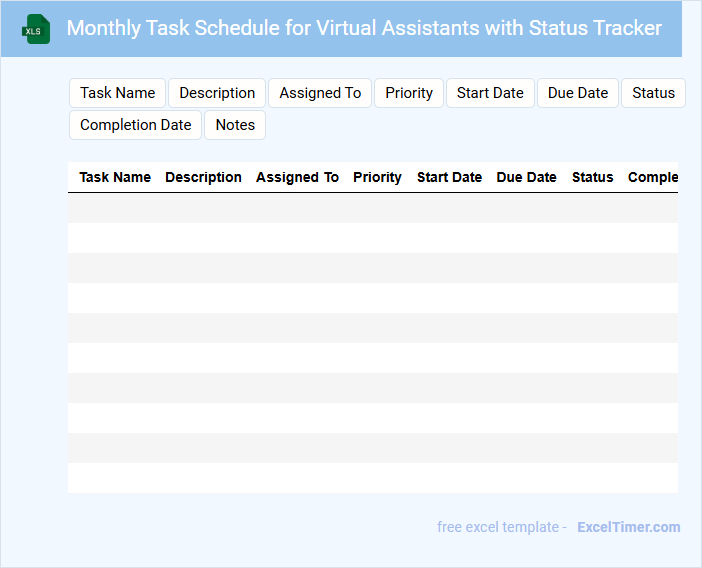Select the Due Date tag
702x568 pixels.
tap(578, 93)
